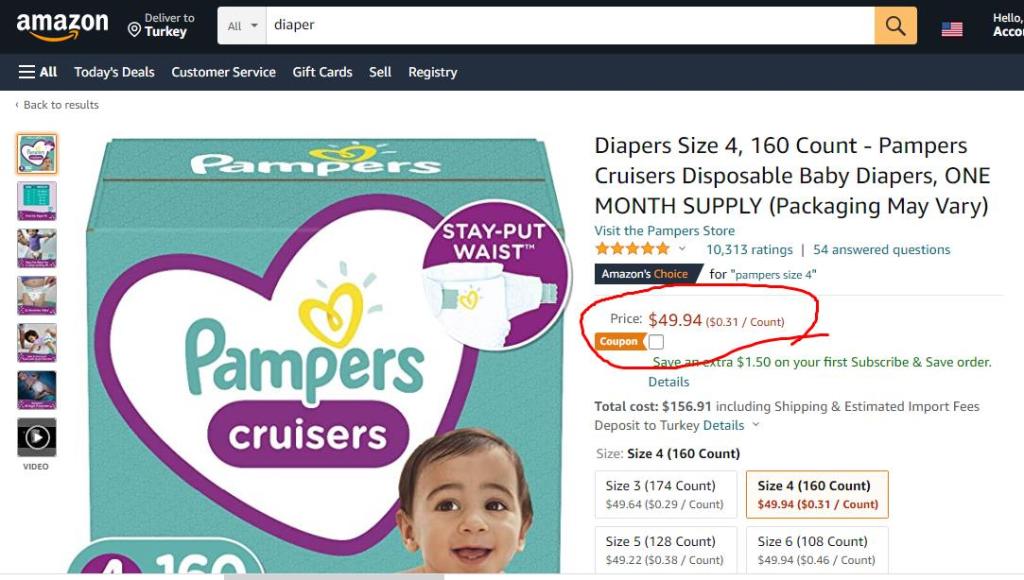Open 54 answered questions link

coord(882,250)
